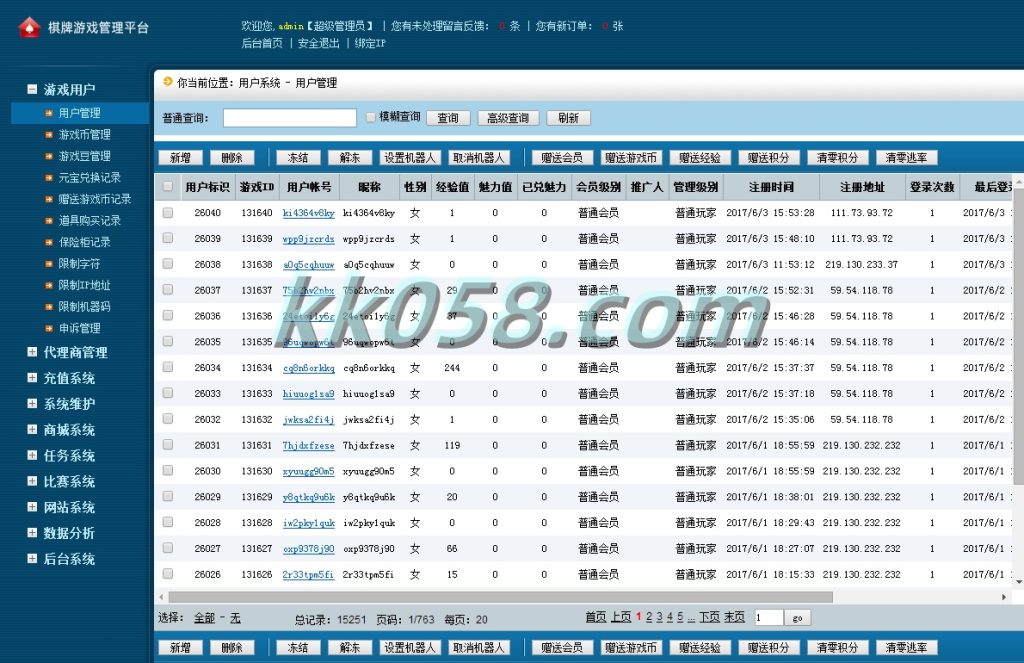Click the orange arrow location icon
This screenshot has height=663, width=1024.
tap(168, 82)
